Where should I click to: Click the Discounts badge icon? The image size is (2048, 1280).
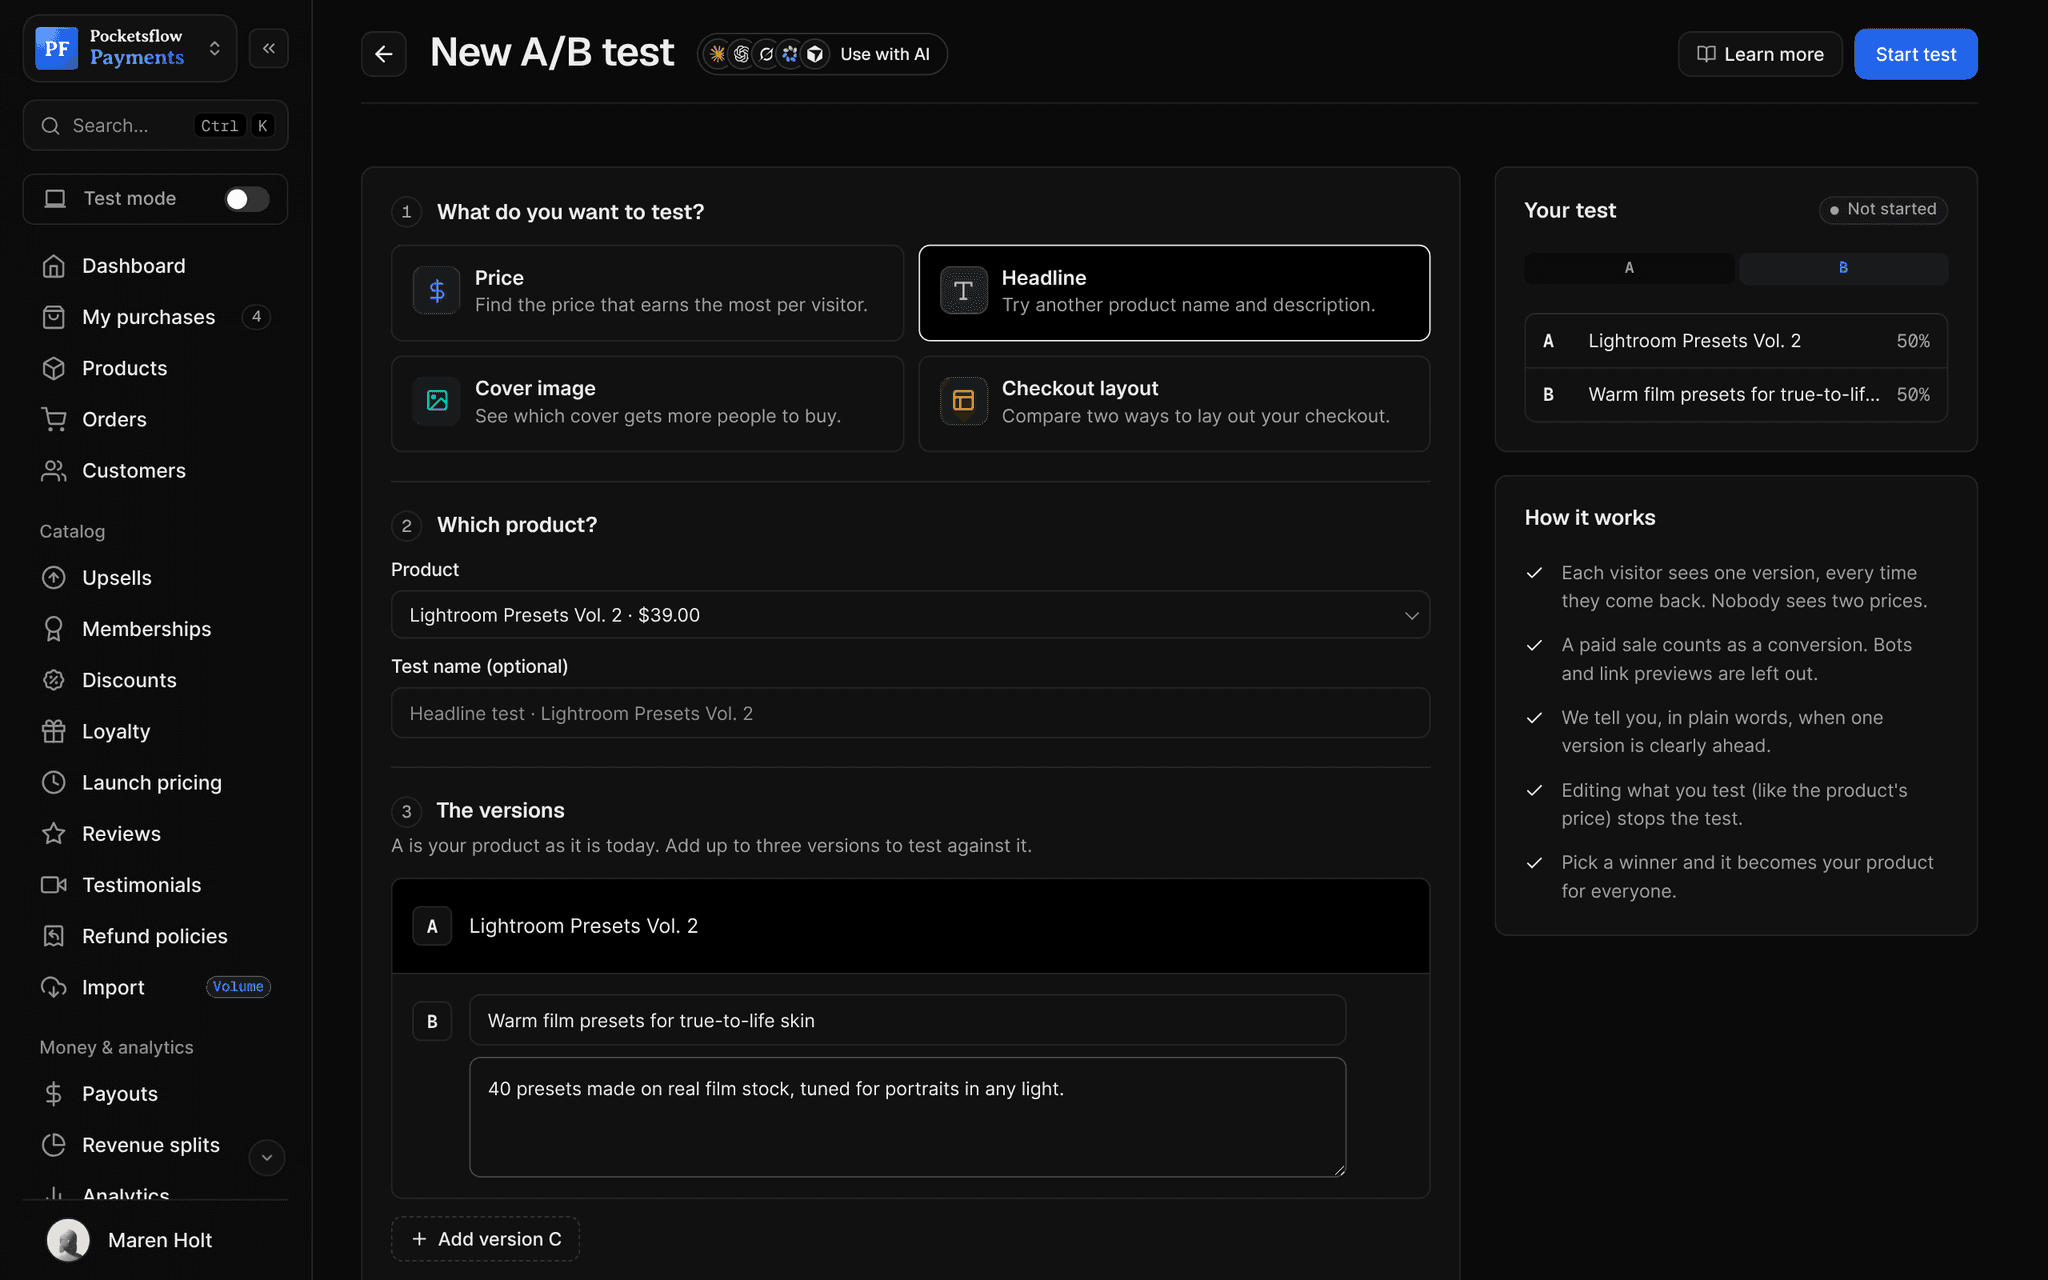coord(54,680)
